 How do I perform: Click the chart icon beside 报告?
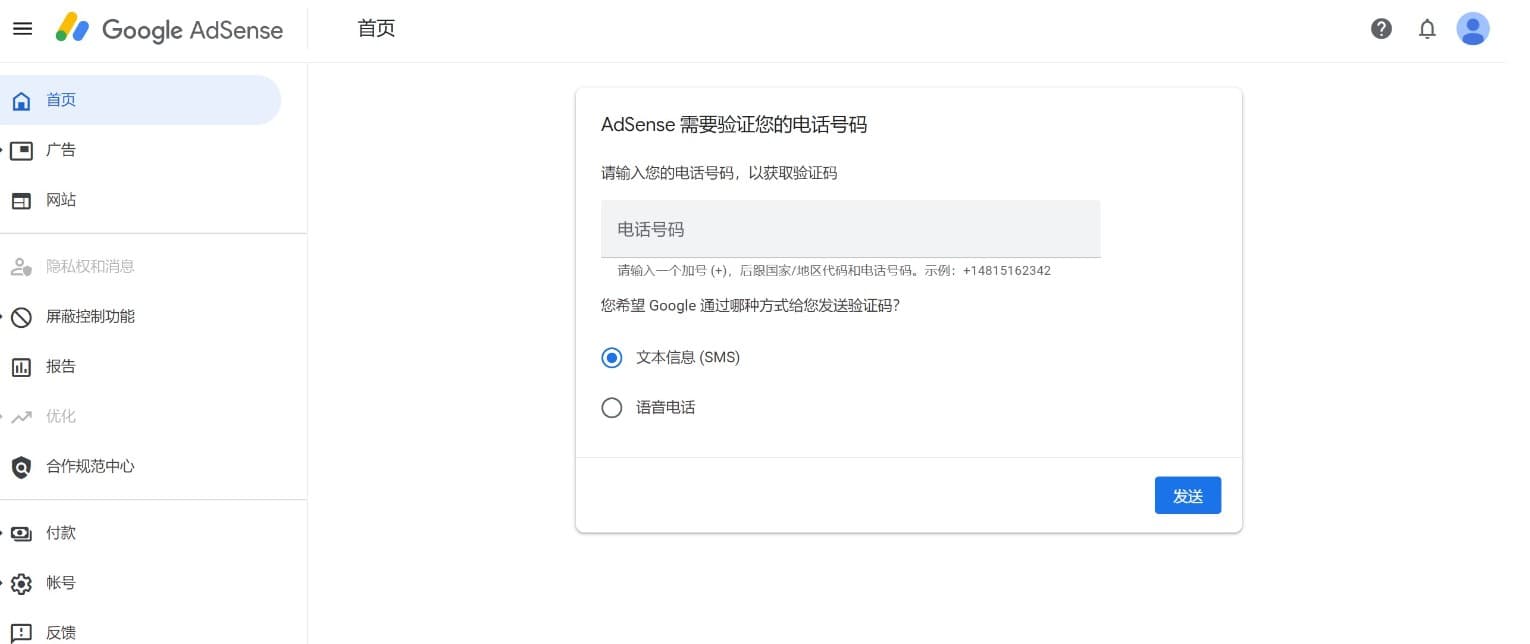point(21,367)
